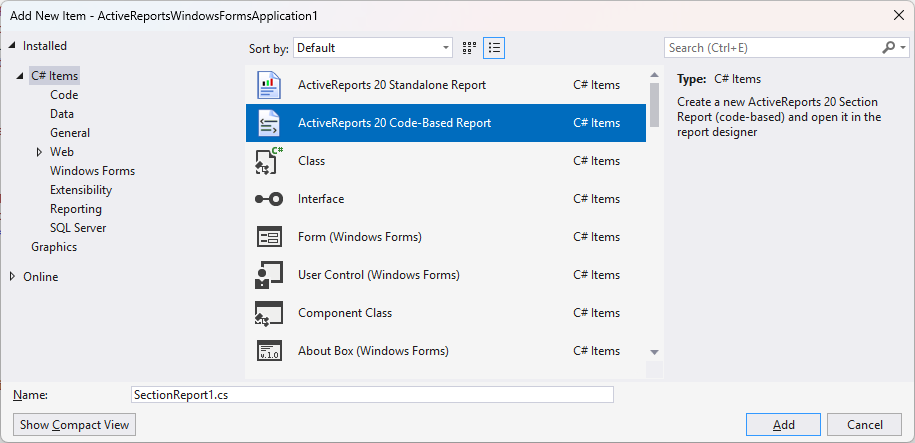The image size is (915, 443).
Task: Select the Reporting category
Action: [76, 209]
